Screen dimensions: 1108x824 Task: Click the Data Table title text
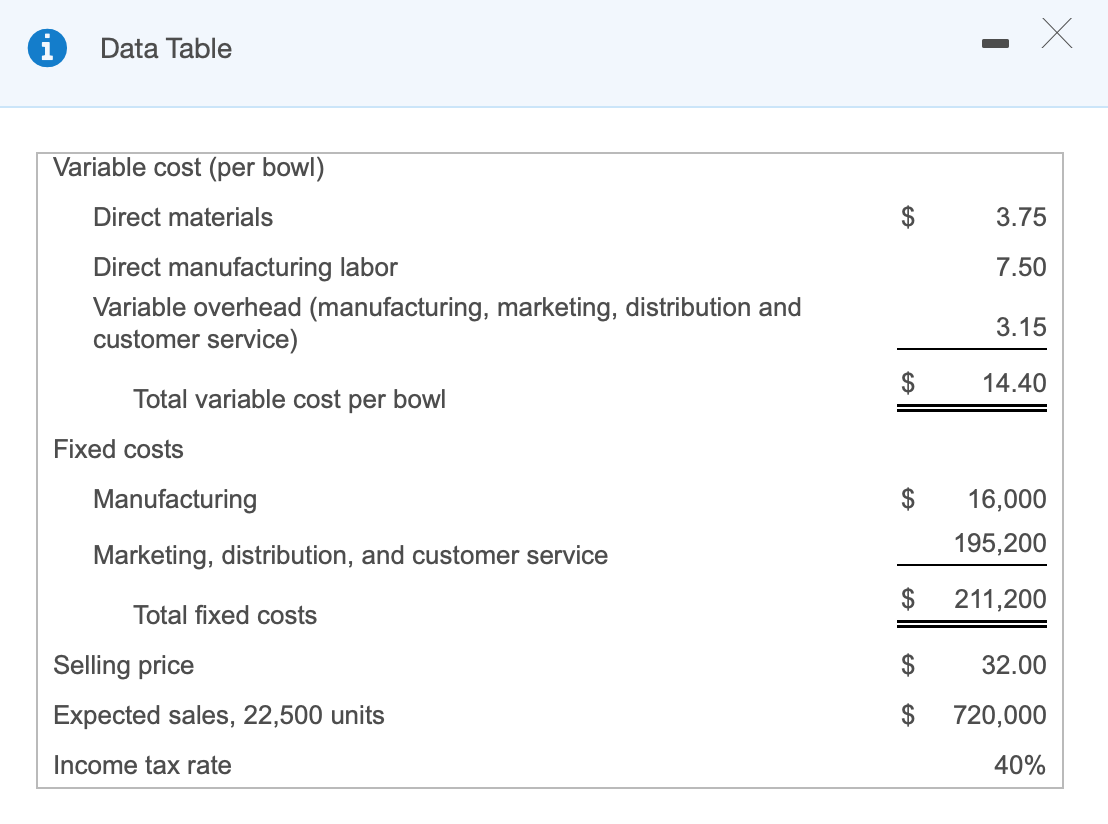[166, 48]
